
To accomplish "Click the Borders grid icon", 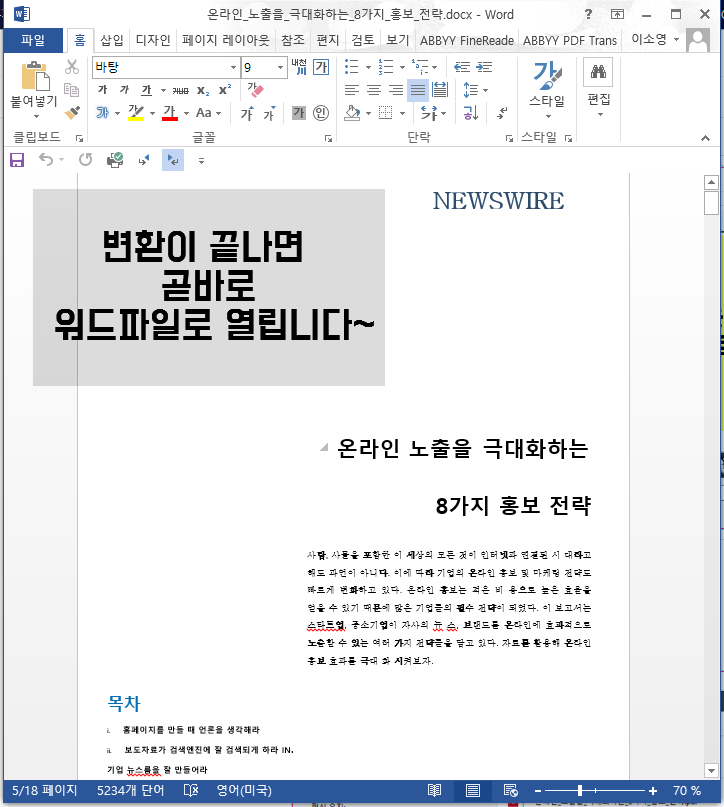I will (385, 113).
